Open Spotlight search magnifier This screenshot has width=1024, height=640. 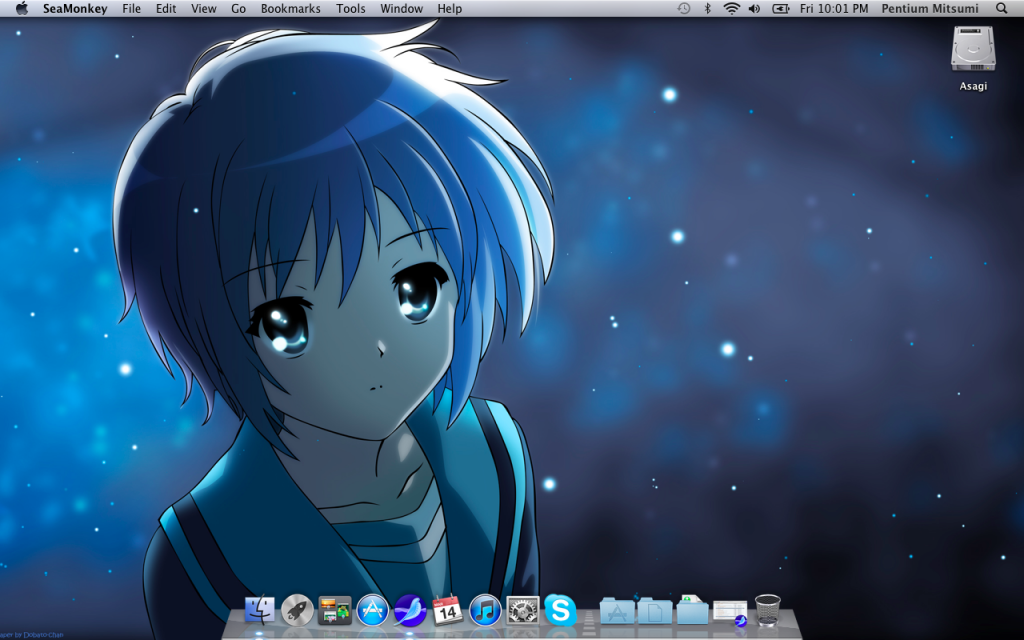coord(1001,8)
